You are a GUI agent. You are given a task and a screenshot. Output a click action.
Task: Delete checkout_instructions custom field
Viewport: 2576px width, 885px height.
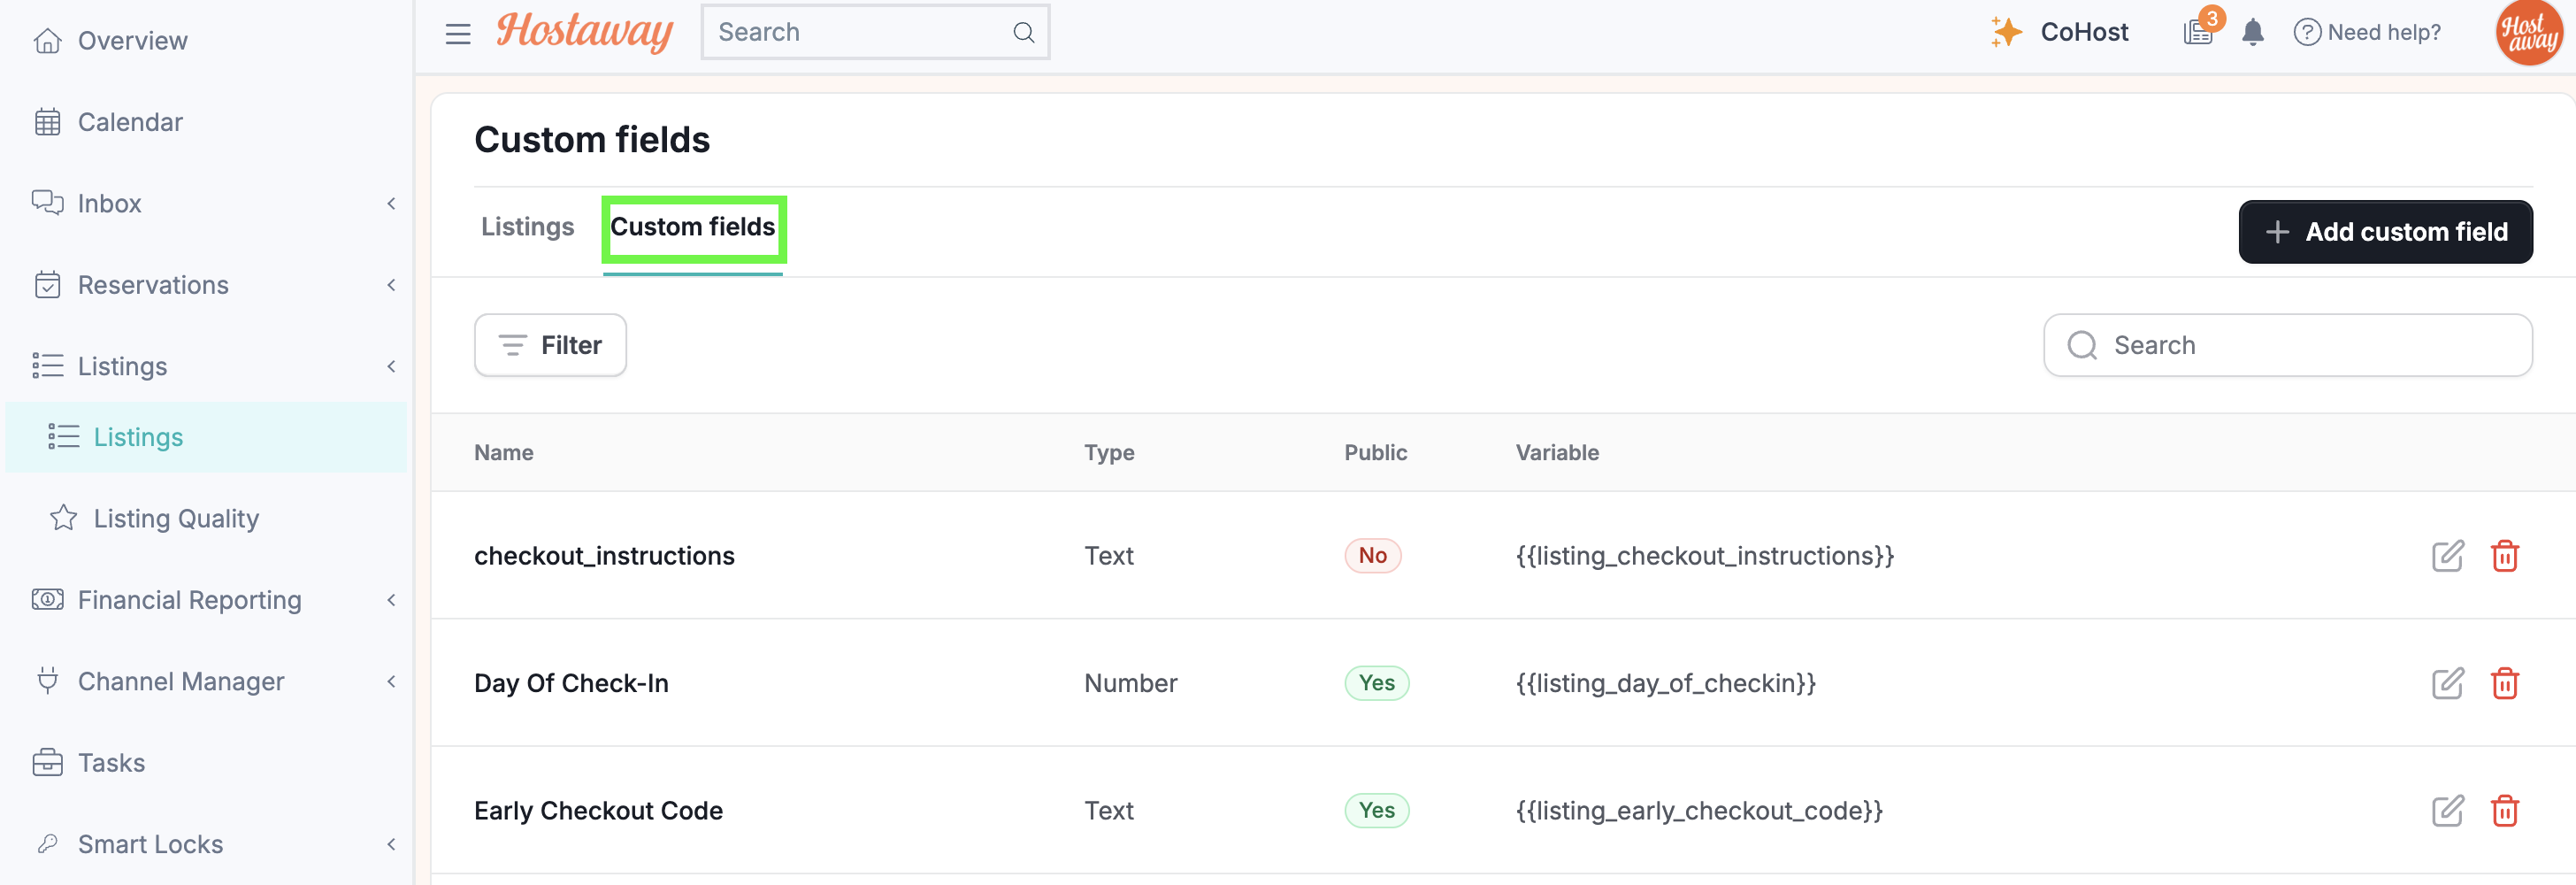point(2504,555)
